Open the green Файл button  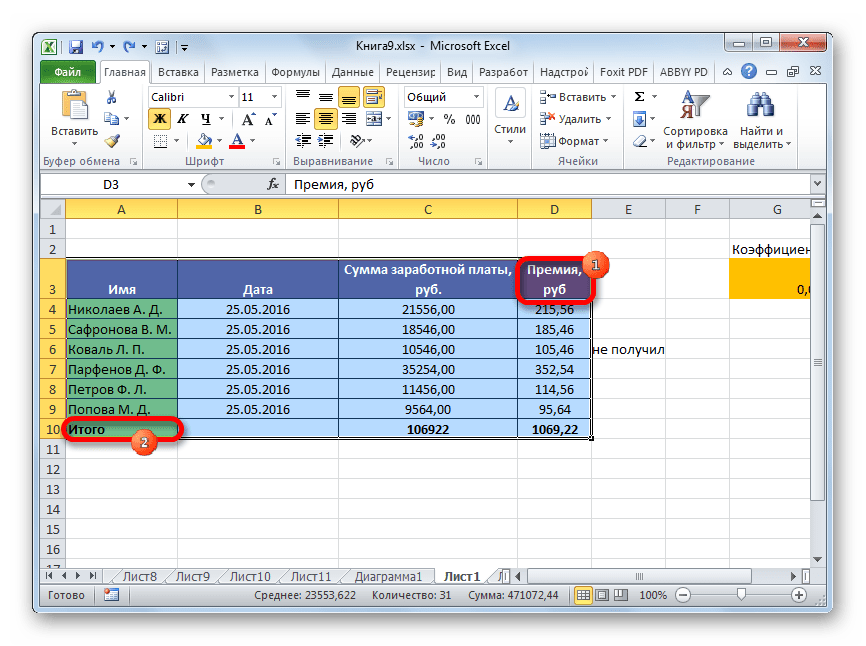tap(68, 73)
